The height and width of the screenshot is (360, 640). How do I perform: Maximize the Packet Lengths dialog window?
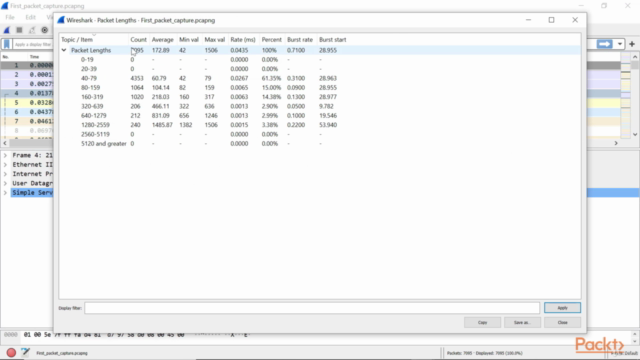[551, 20]
